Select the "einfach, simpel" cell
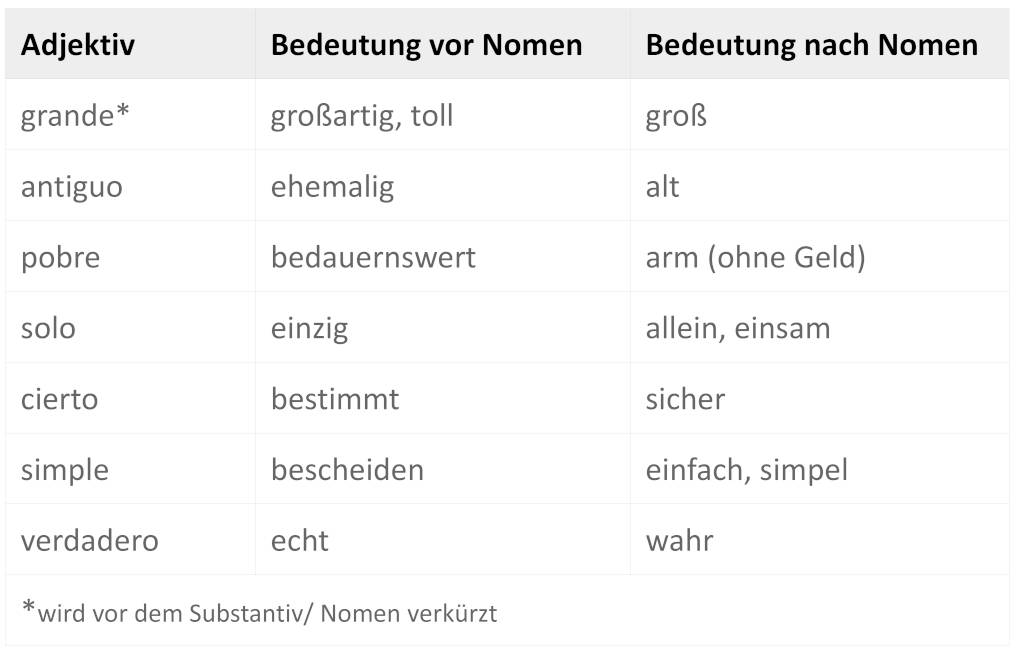Viewport: 1020px width, 656px height. click(746, 470)
